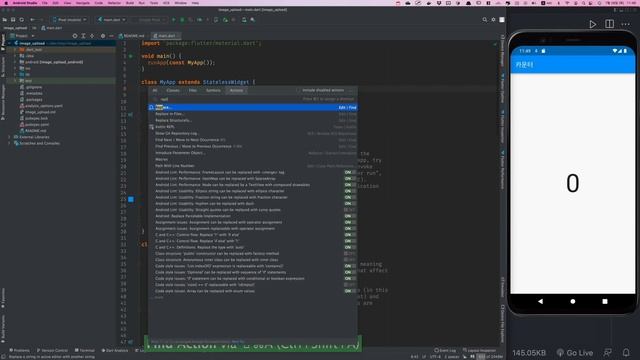Click Go Live in the bottom status bar
640x360 pixels.
click(575, 353)
